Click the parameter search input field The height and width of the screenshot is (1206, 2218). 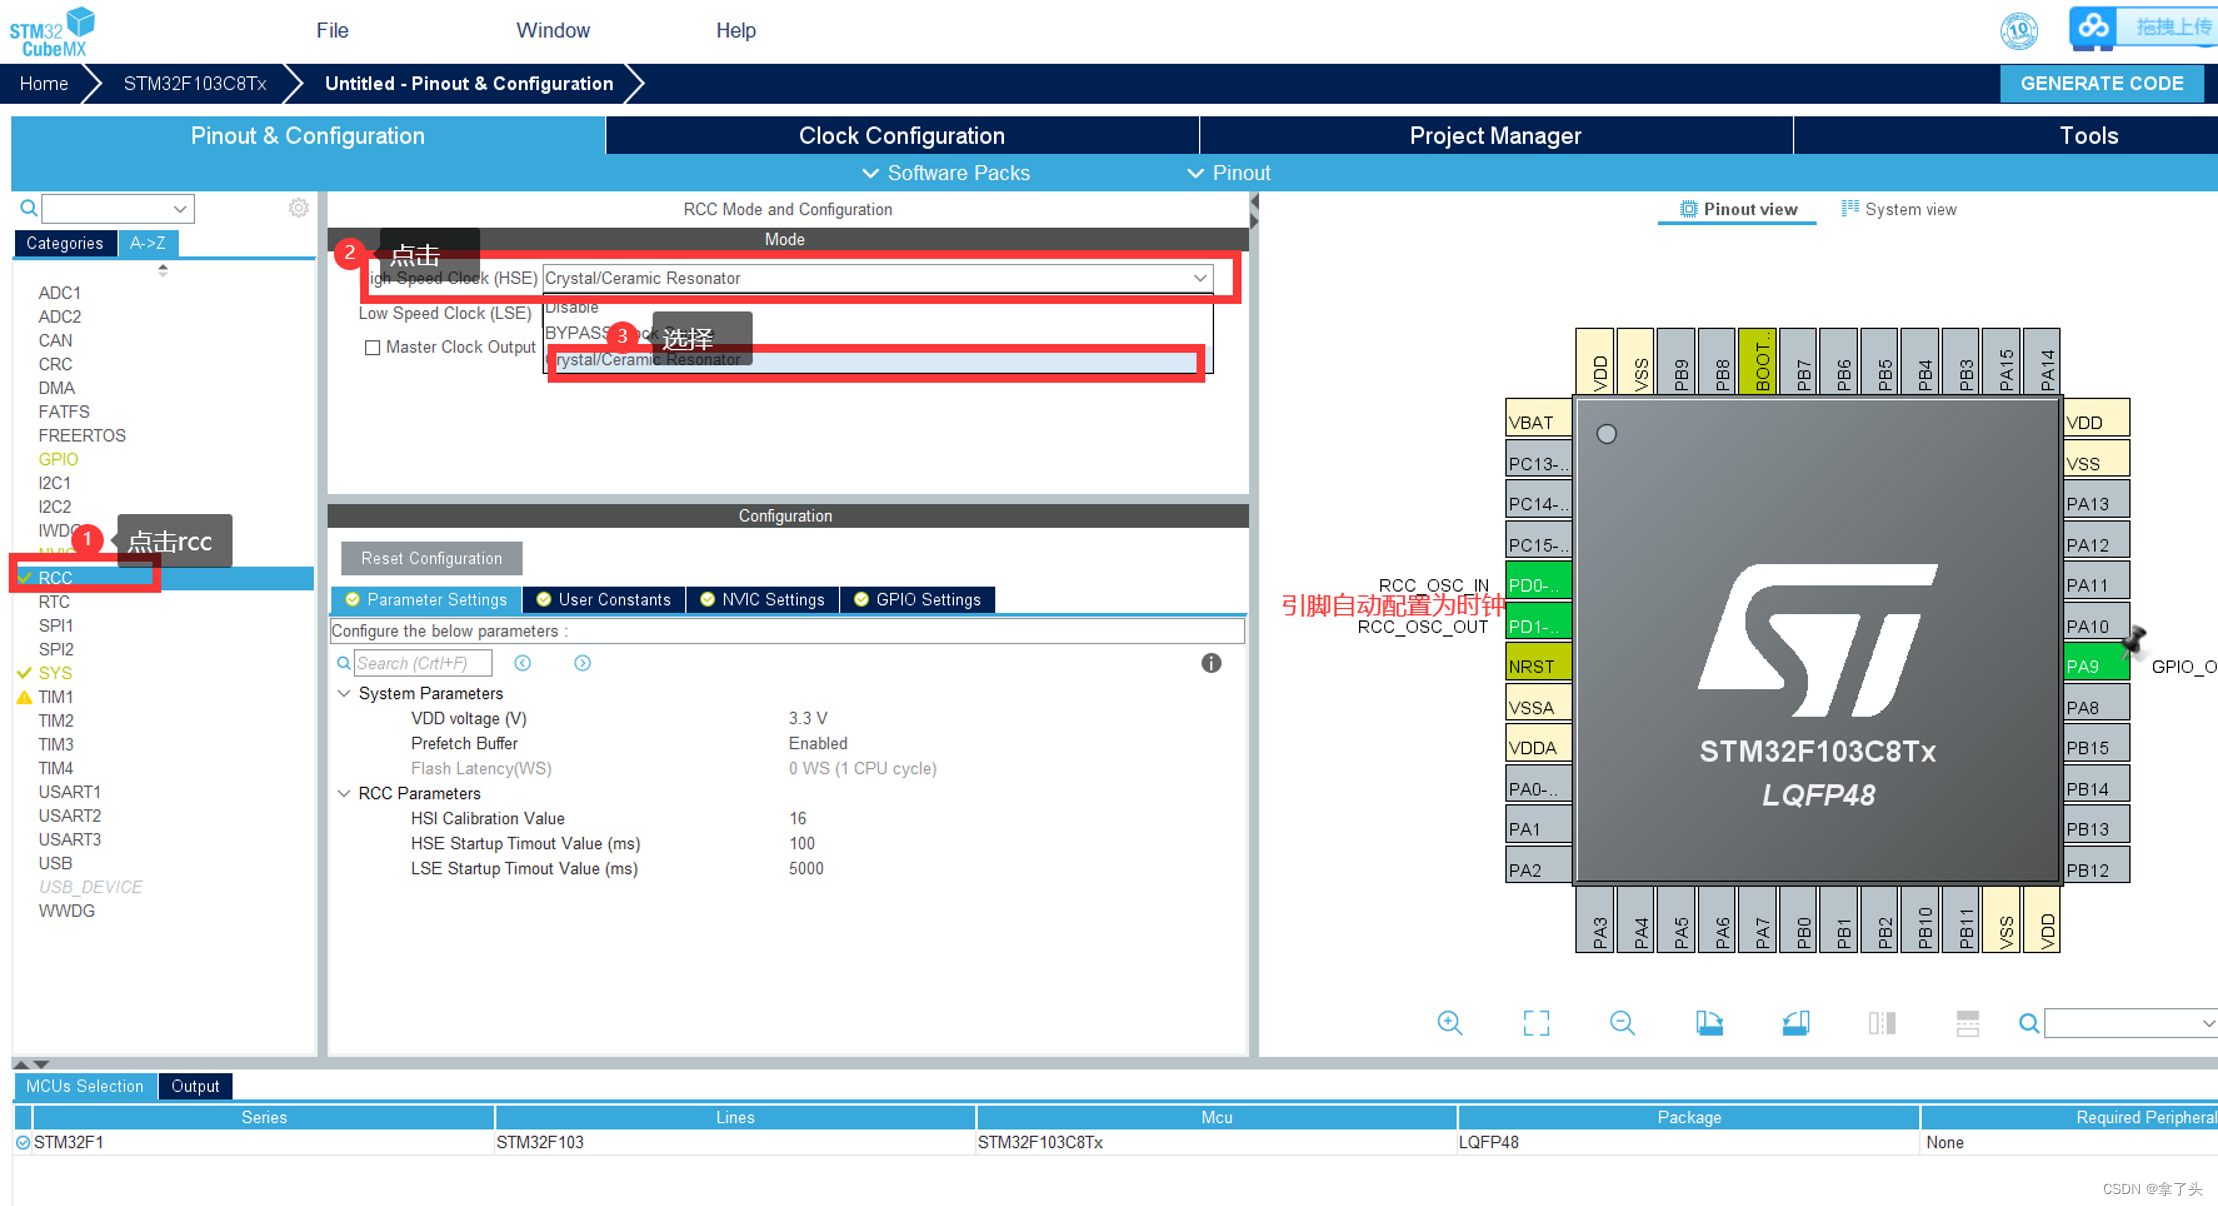pyautogui.click(x=422, y=663)
